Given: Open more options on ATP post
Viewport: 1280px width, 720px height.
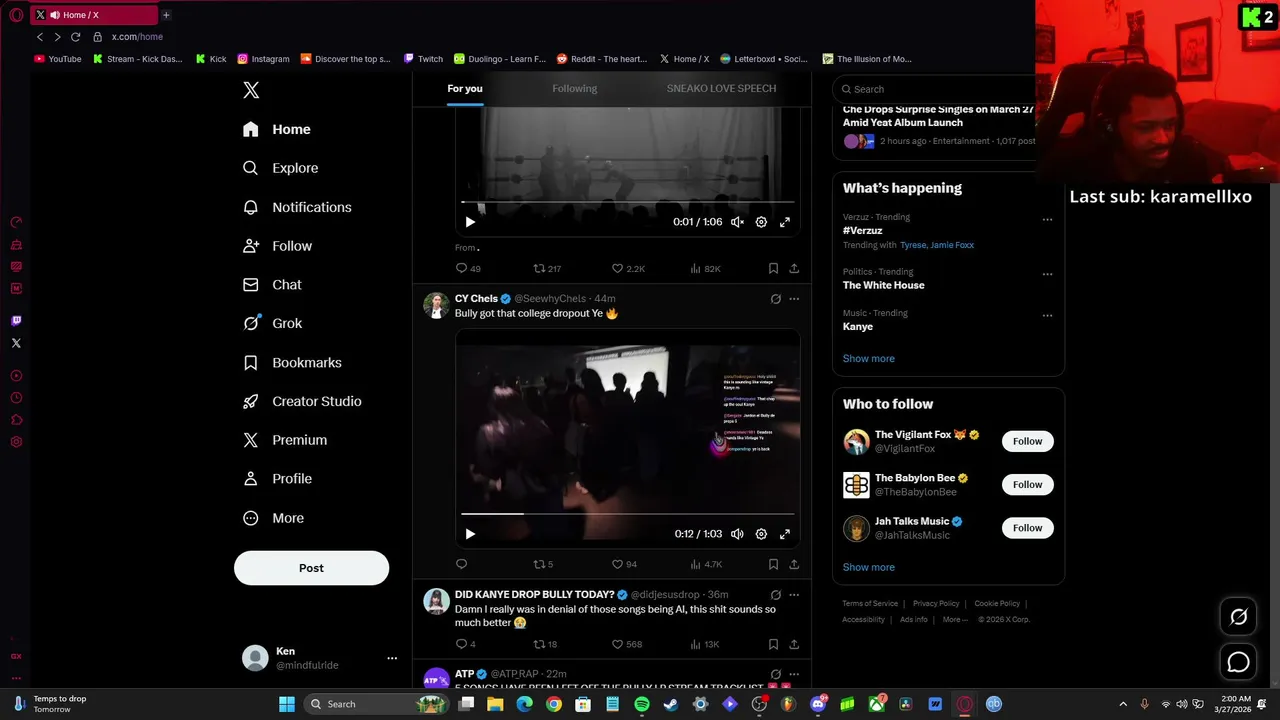Looking at the screenshot, I should pos(794,675).
